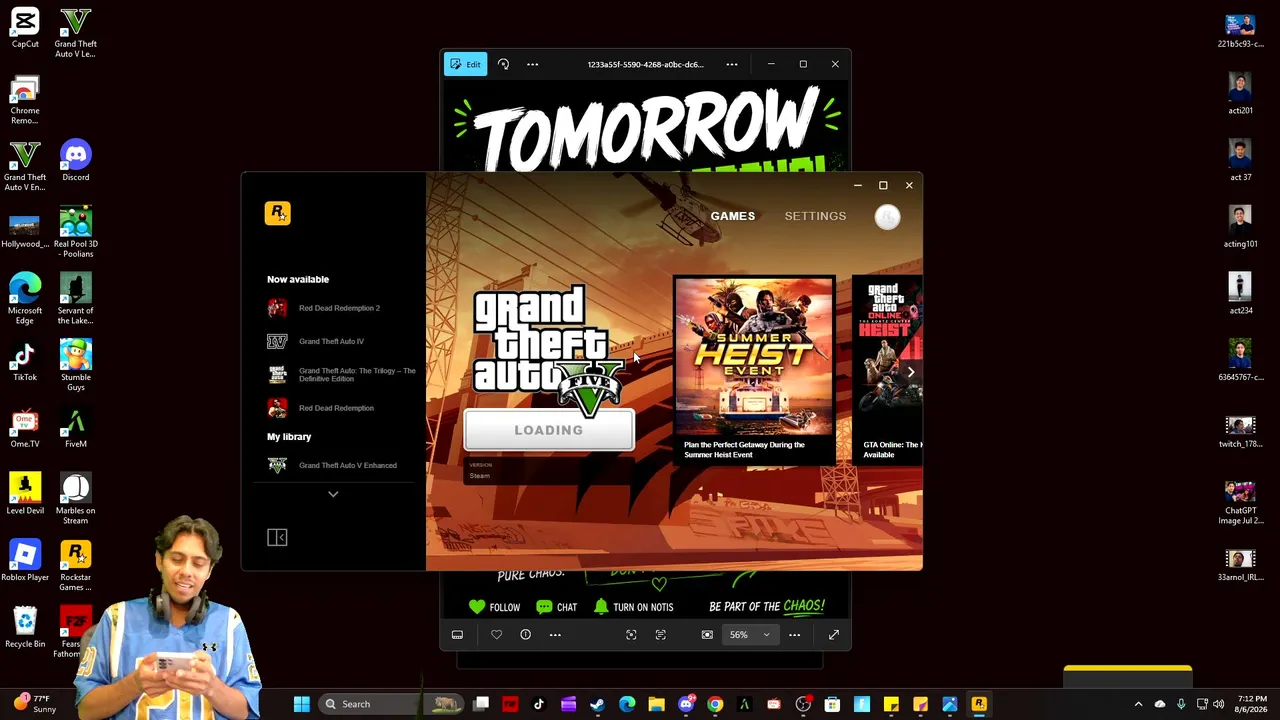Open the ellipsis menu next to zoom dropdown
This screenshot has width=1280, height=720.
(794, 635)
